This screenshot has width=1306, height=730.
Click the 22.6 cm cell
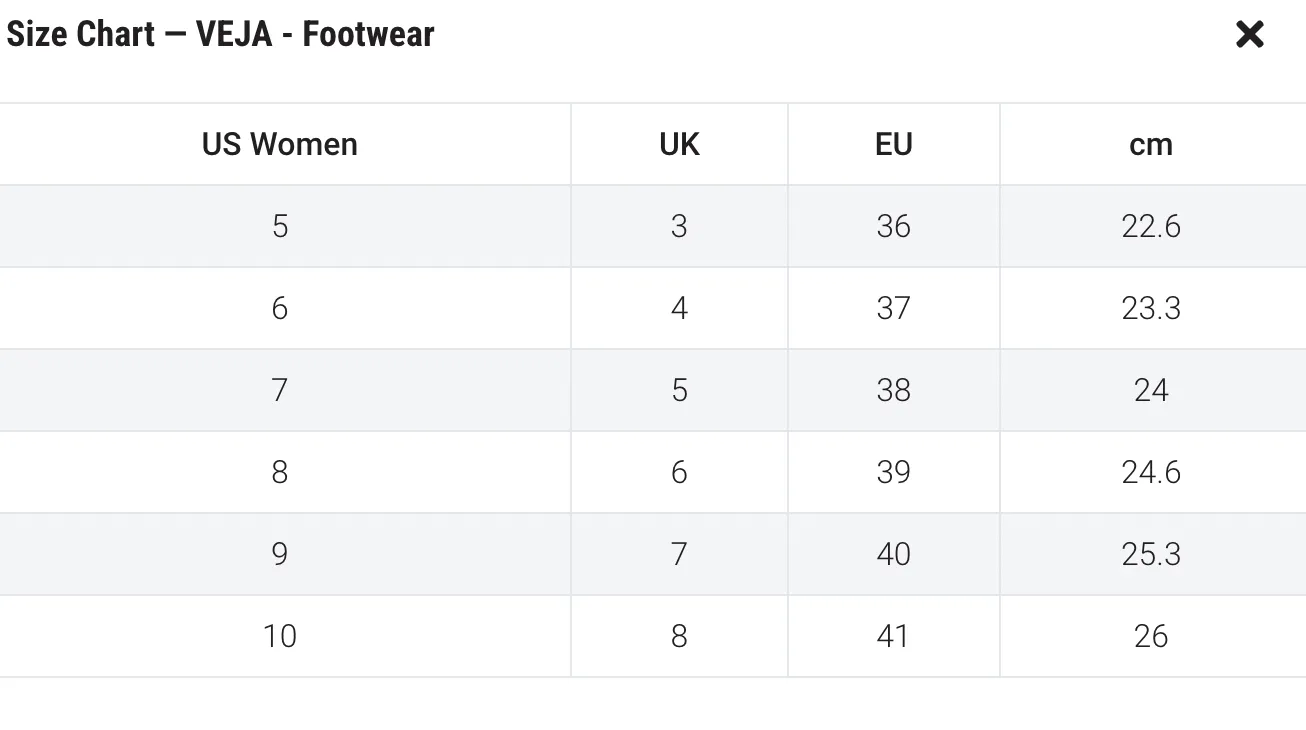click(x=1152, y=226)
